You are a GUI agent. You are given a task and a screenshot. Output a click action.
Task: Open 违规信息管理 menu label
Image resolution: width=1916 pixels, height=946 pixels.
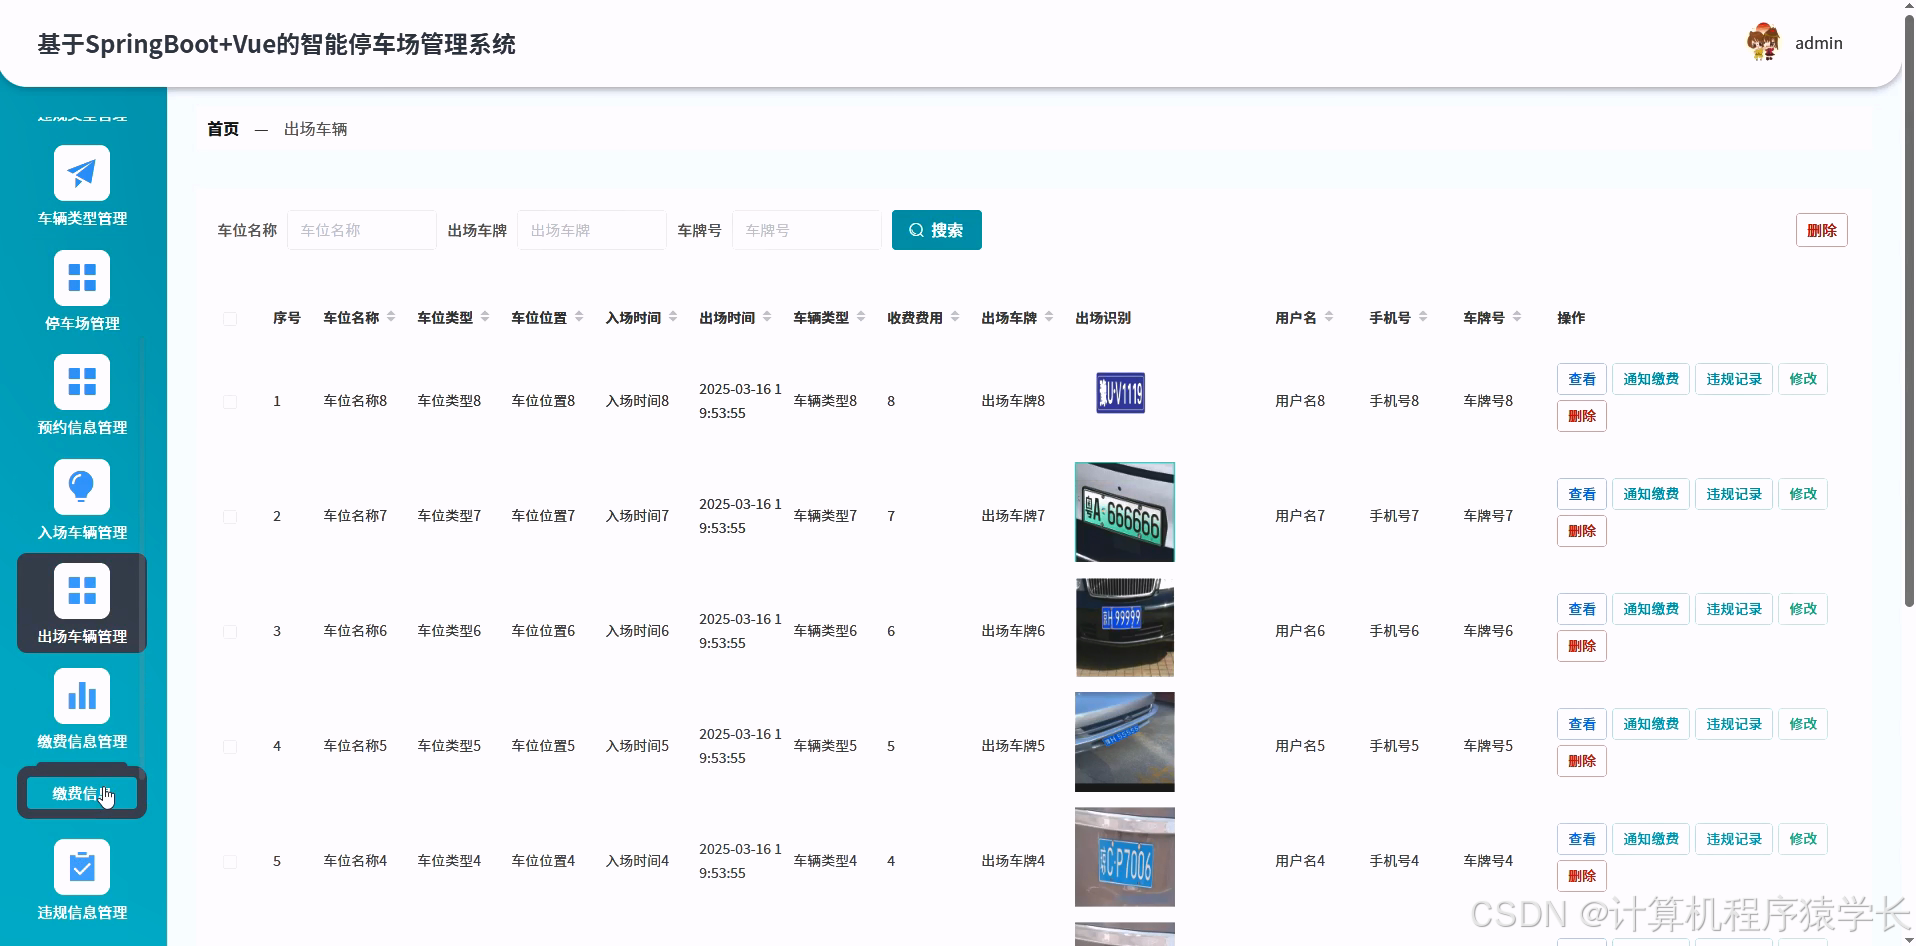[82, 912]
